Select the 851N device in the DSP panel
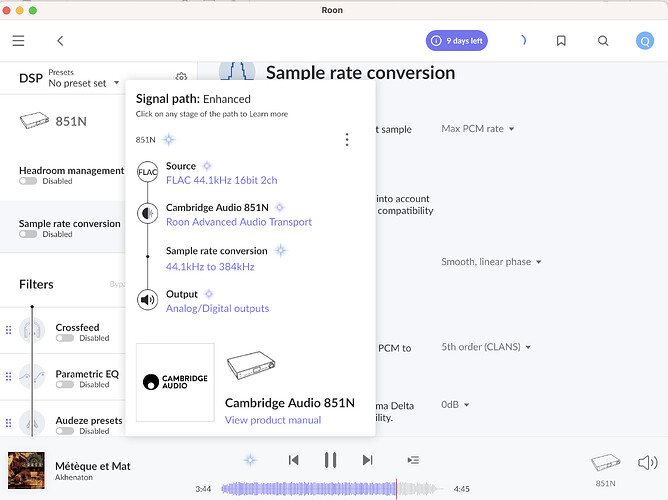Viewport: 668px width, 500px height. pyautogui.click(x=53, y=121)
